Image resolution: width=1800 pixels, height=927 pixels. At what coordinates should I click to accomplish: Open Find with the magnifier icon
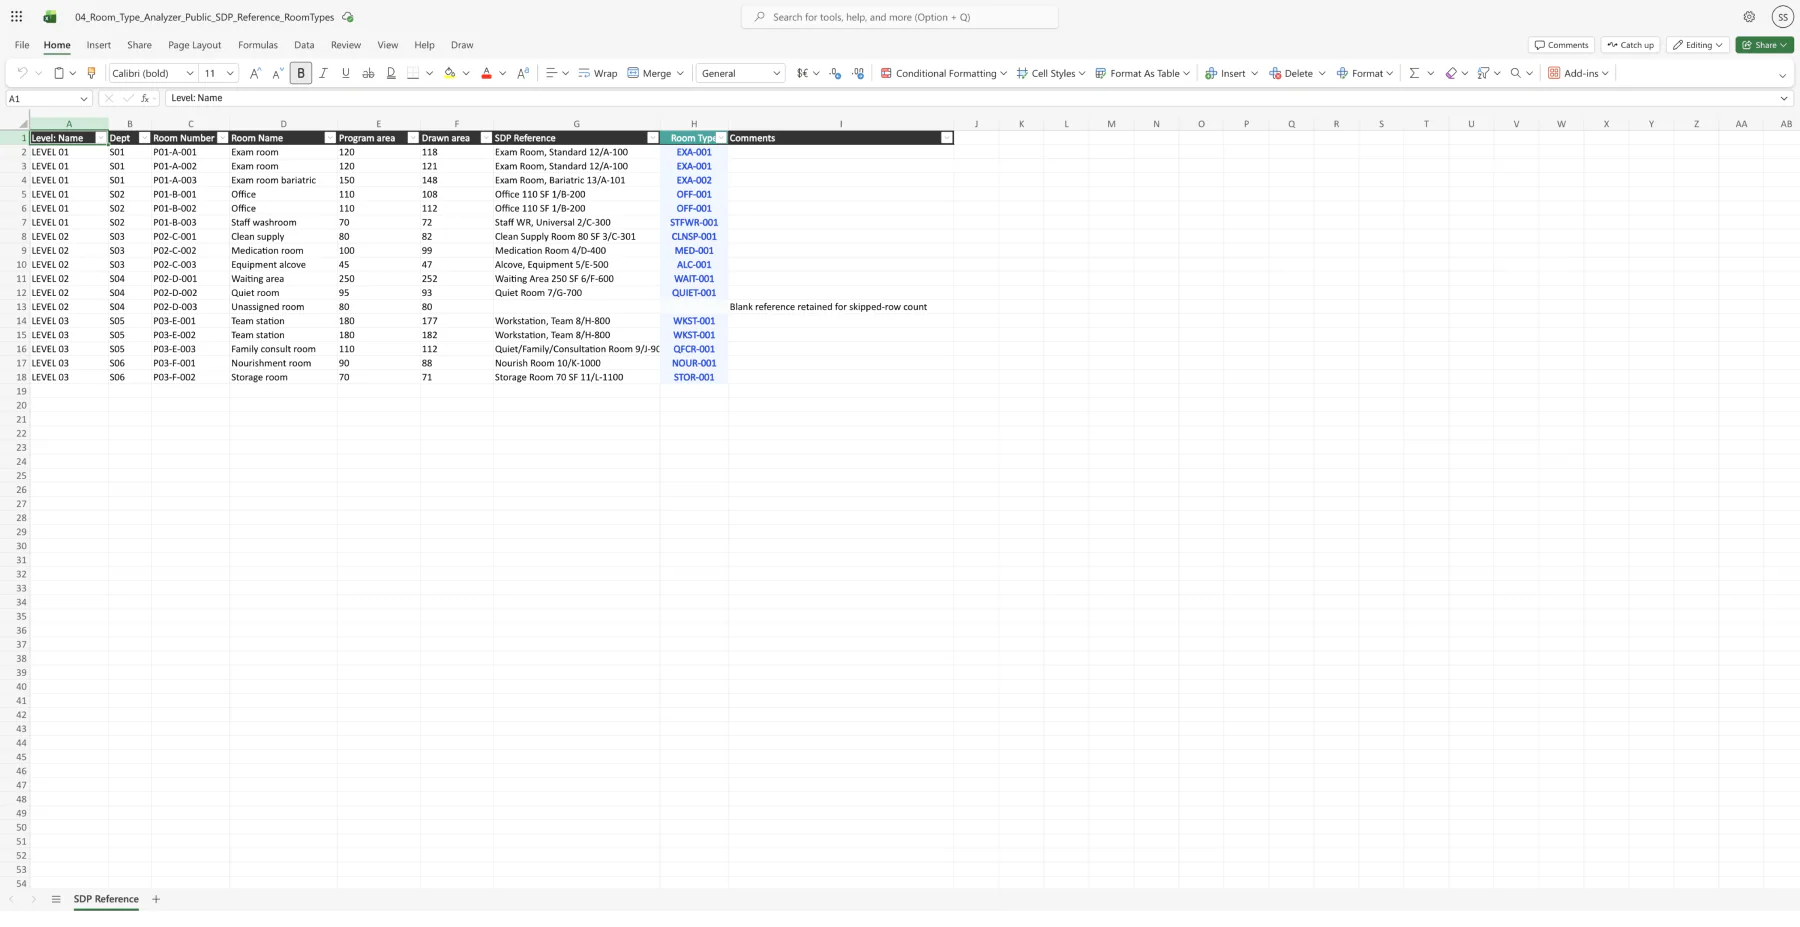coord(1517,72)
